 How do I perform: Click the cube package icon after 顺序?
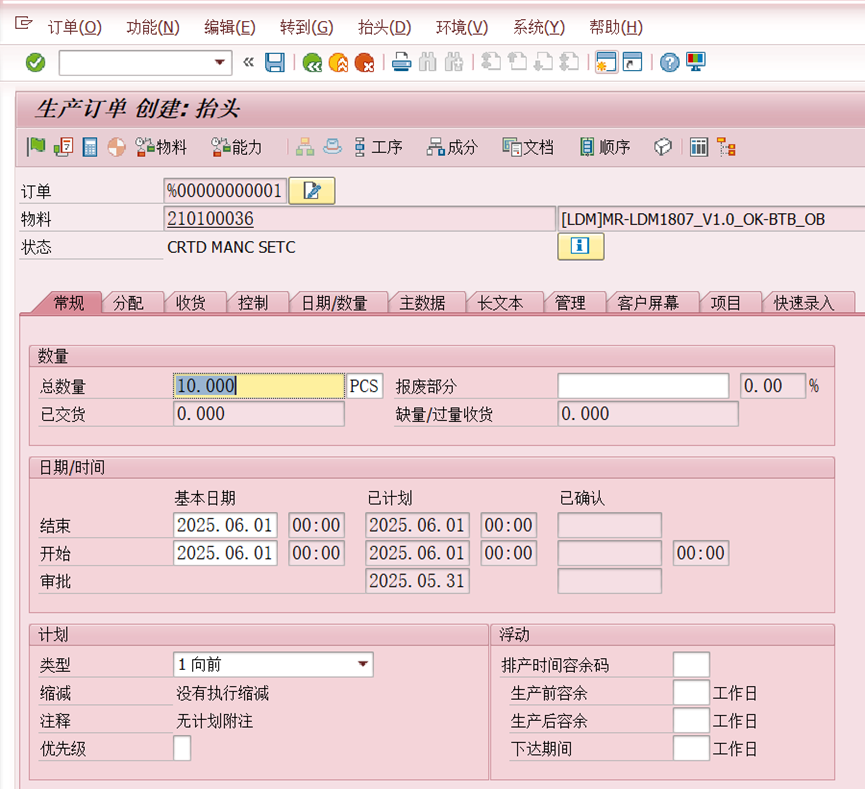(663, 147)
